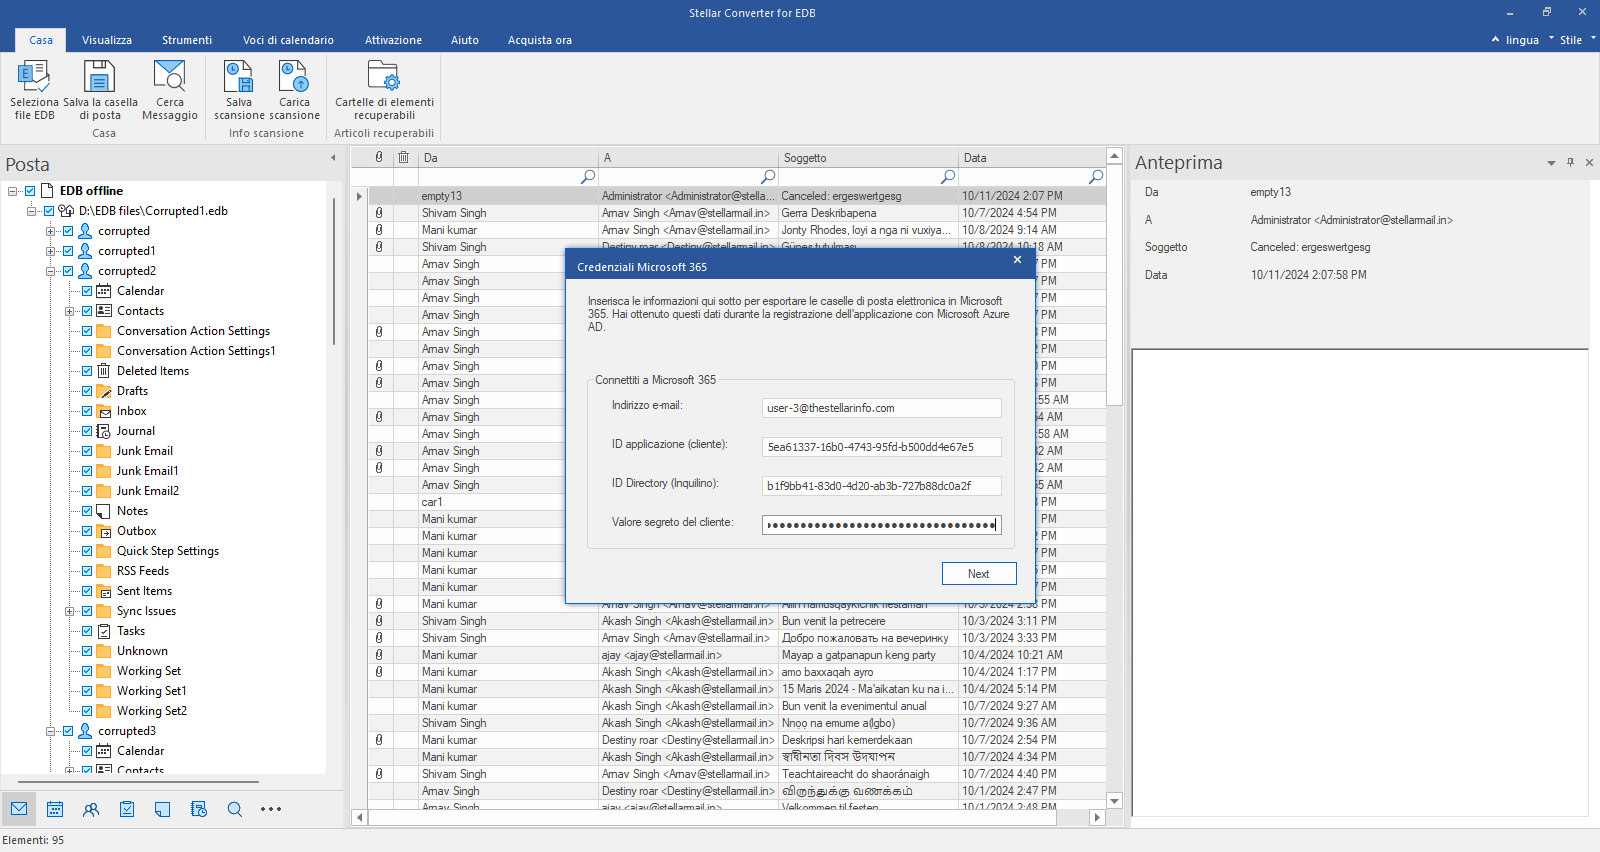1600x852 pixels.
Task: Open more options ellipsis in bottom bar
Action: click(x=271, y=809)
